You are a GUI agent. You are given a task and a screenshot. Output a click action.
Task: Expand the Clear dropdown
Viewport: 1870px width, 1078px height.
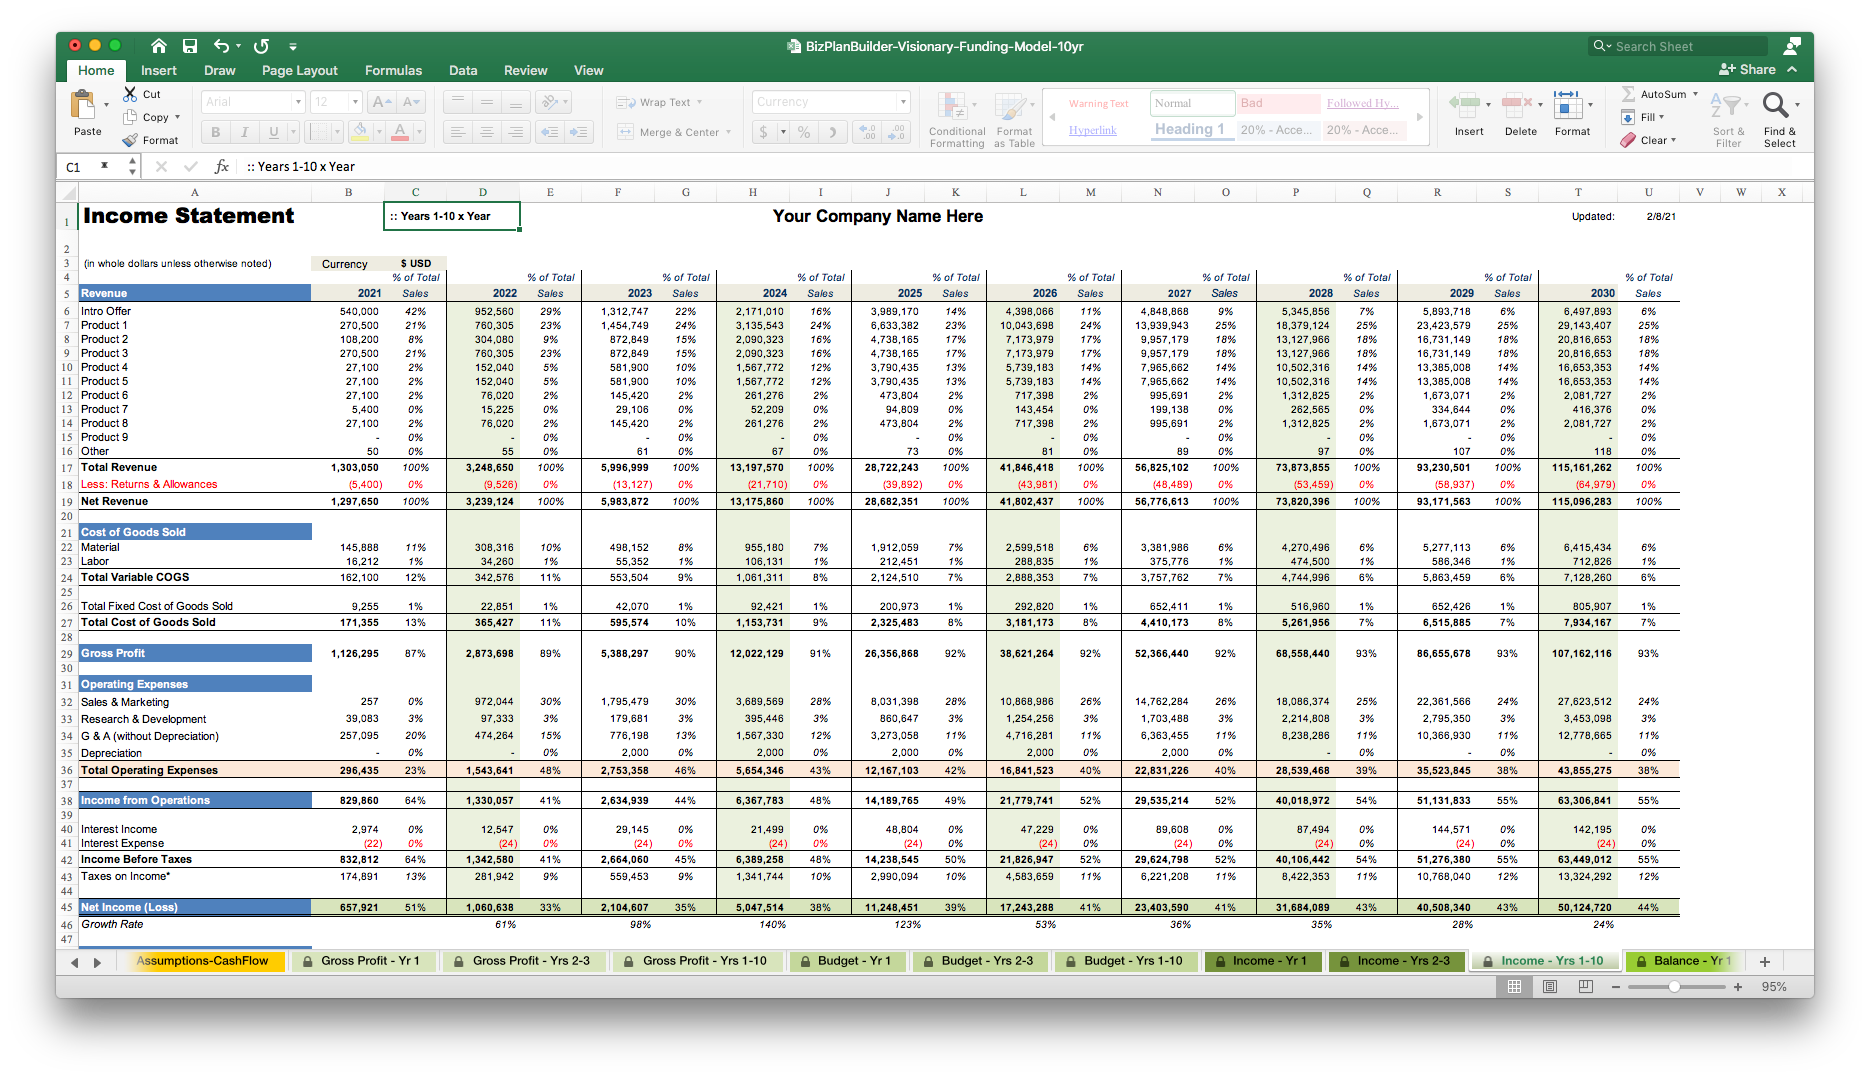tap(1673, 140)
